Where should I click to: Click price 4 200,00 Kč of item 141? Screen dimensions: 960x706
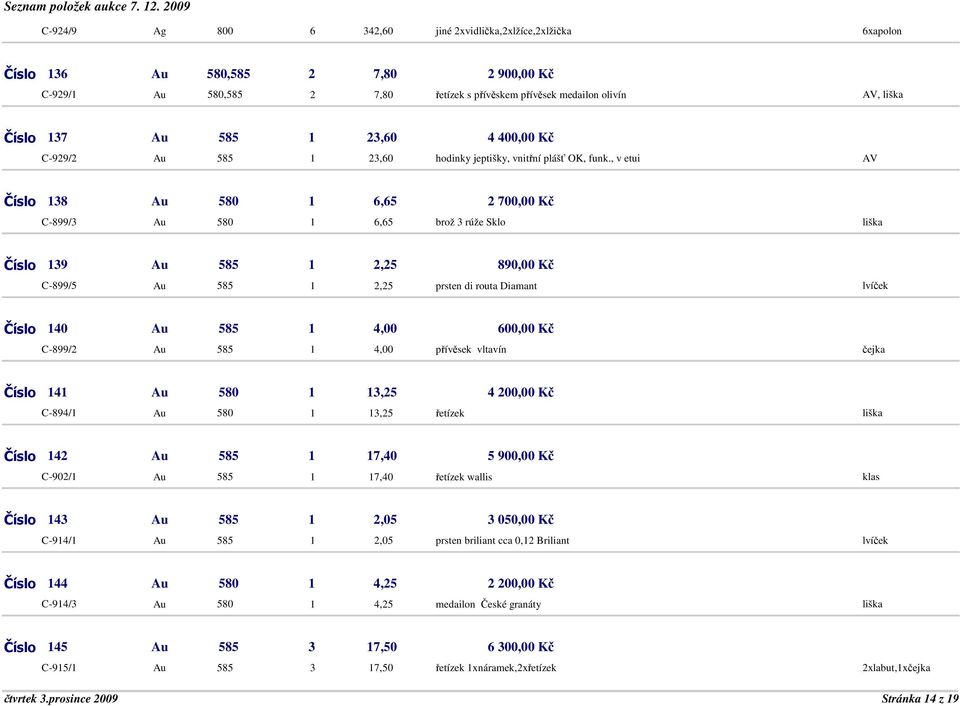click(520, 392)
